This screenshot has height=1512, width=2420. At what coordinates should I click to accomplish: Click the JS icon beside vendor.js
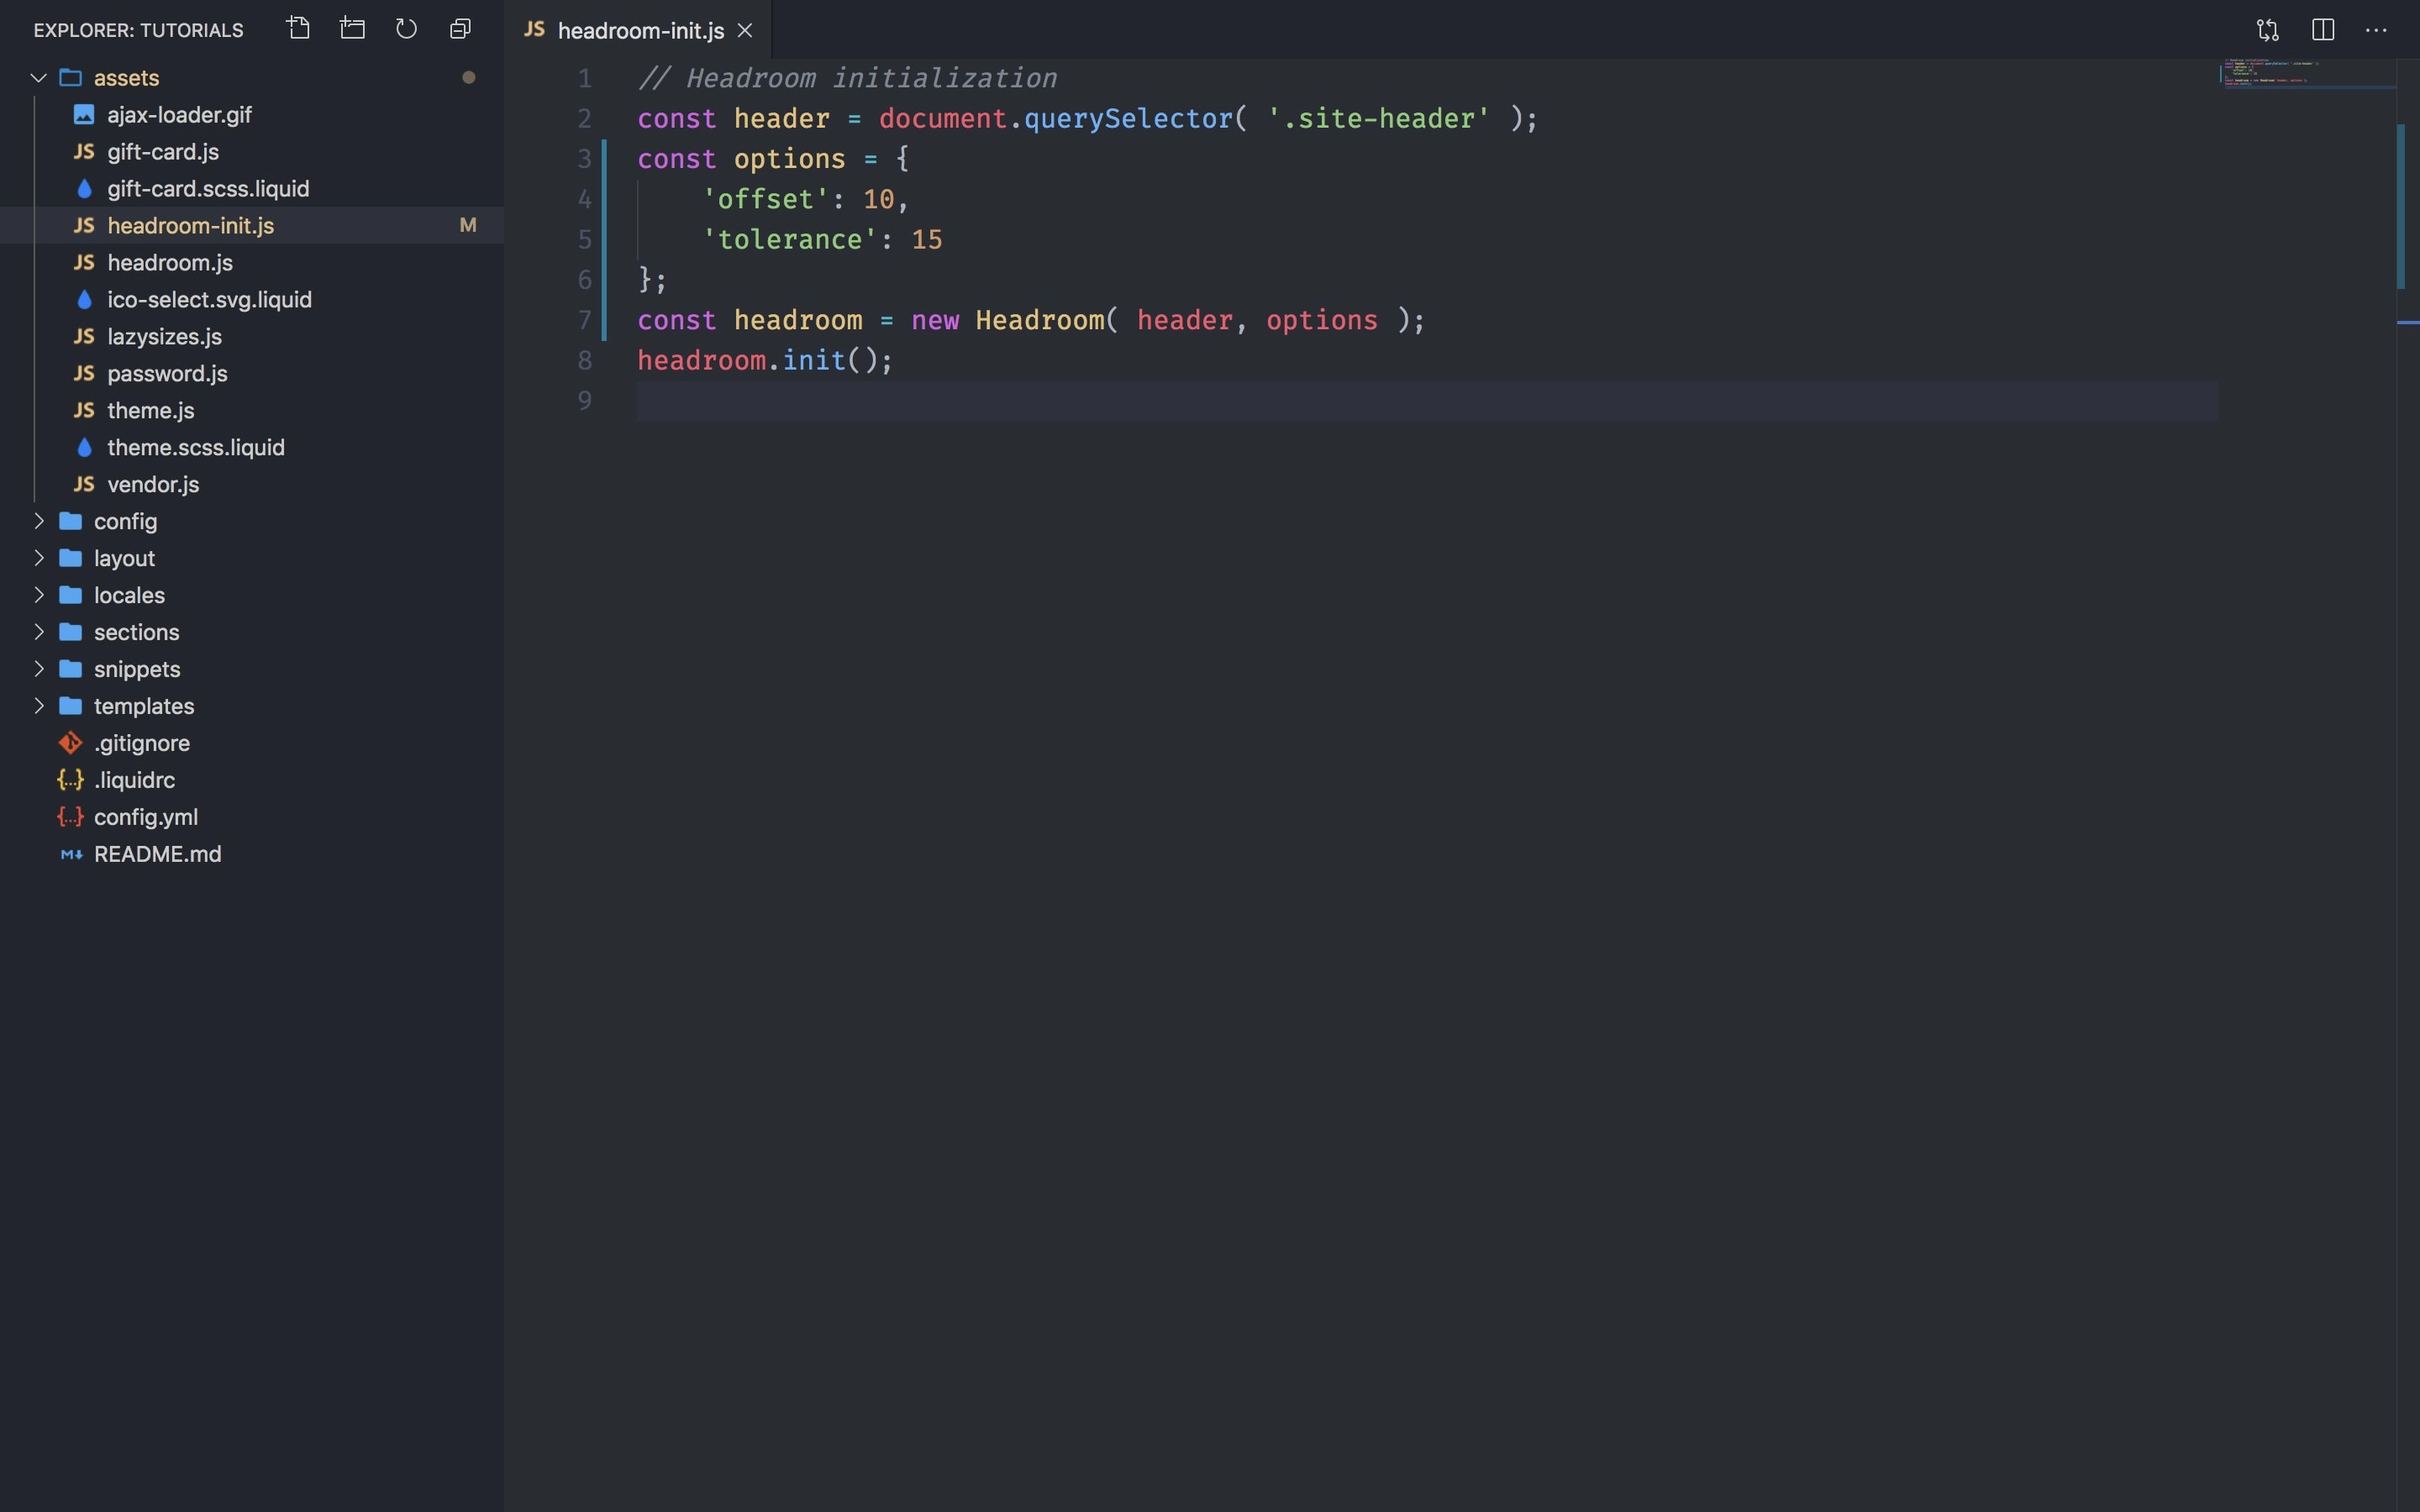click(84, 485)
